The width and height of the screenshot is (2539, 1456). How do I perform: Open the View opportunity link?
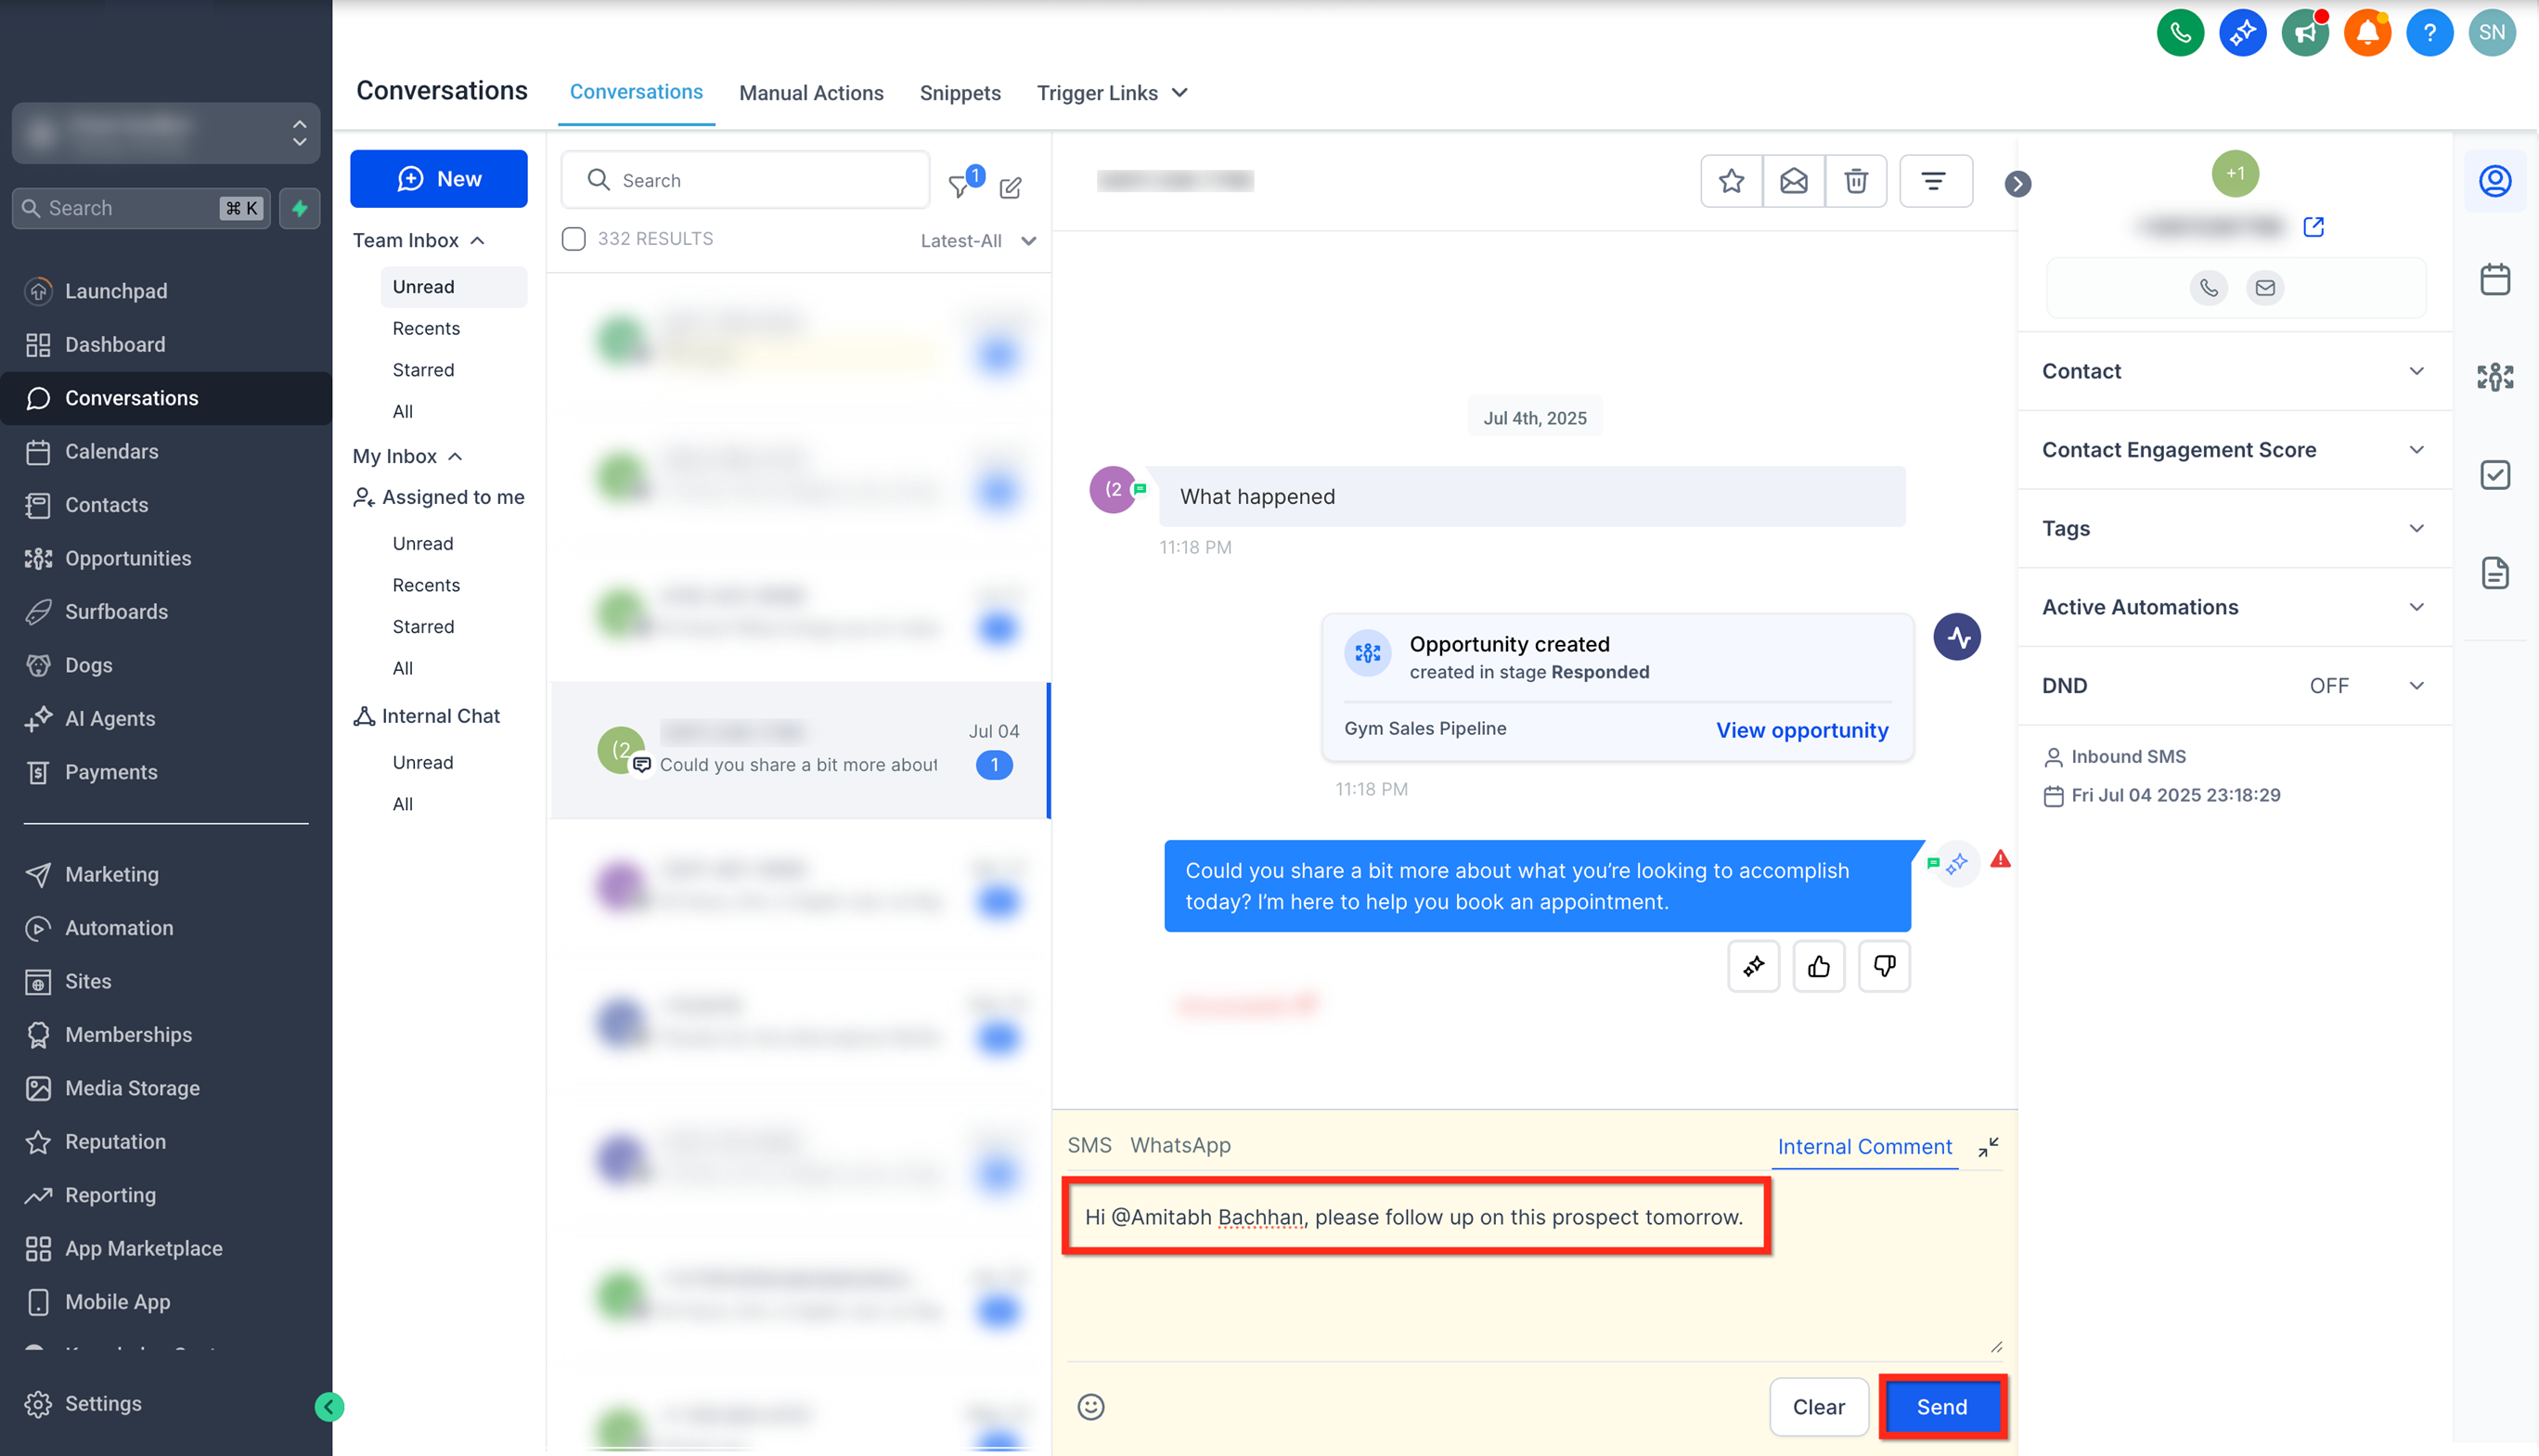pyautogui.click(x=1801, y=730)
